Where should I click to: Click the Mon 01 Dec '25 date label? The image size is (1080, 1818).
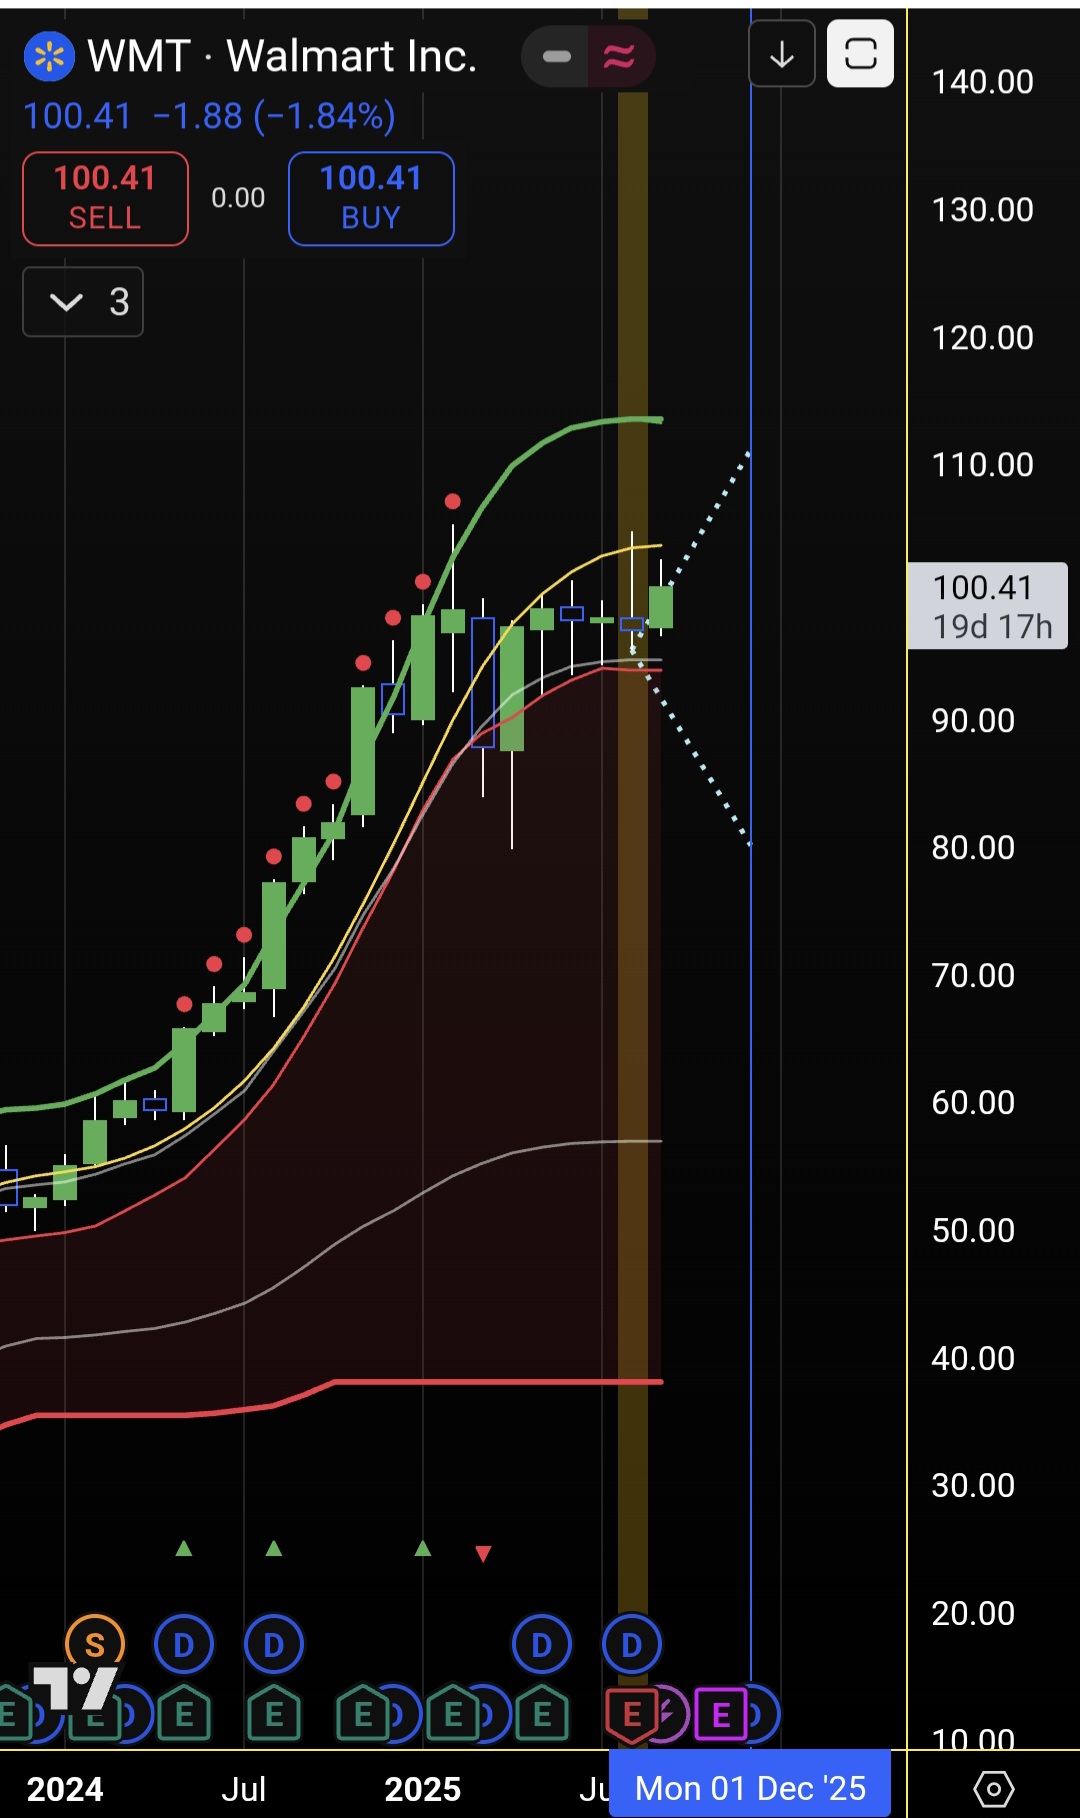tap(750, 1787)
